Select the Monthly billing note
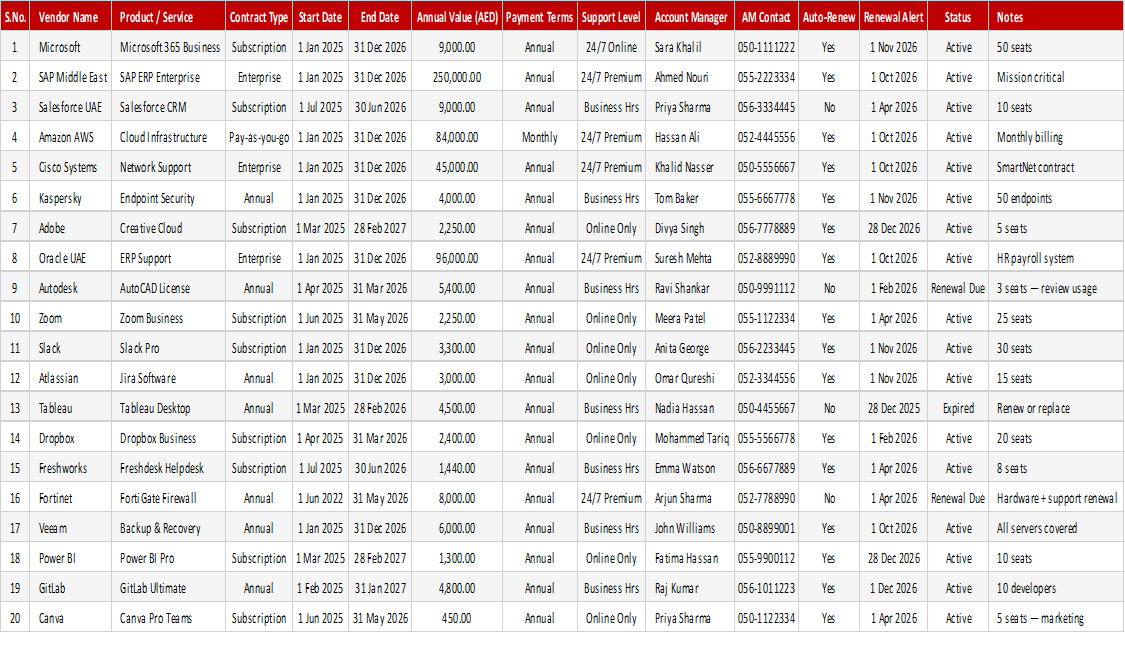The height and width of the screenshot is (661, 1125). click(x=1055, y=138)
